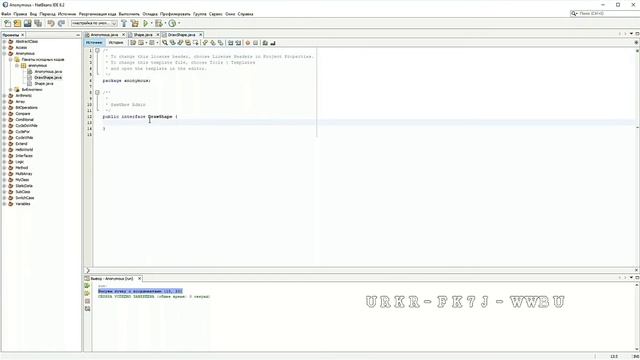Click the Search icon in quick search box
This screenshot has height=360, width=640.
click(573, 13)
